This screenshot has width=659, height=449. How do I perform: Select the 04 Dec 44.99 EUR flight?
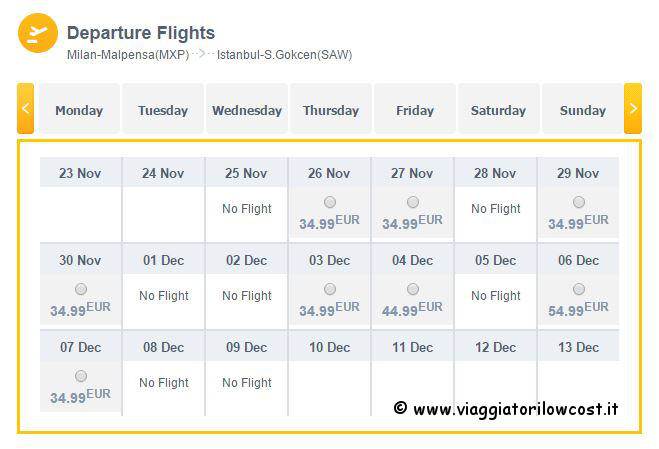pyautogui.click(x=413, y=289)
